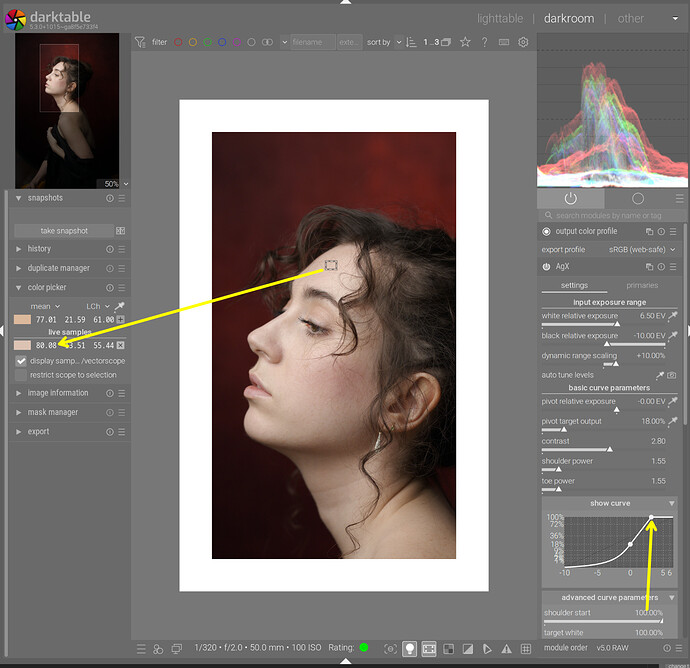
Task: Open global preferences gear icon
Action: point(522,42)
